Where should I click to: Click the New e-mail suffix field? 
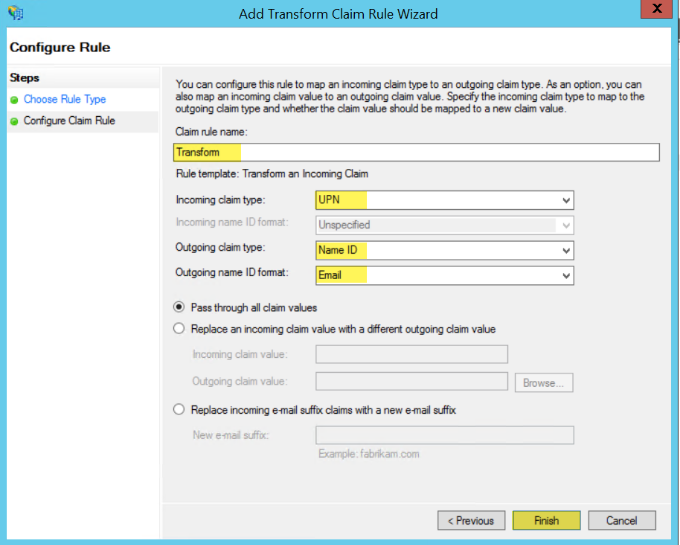[444, 435]
